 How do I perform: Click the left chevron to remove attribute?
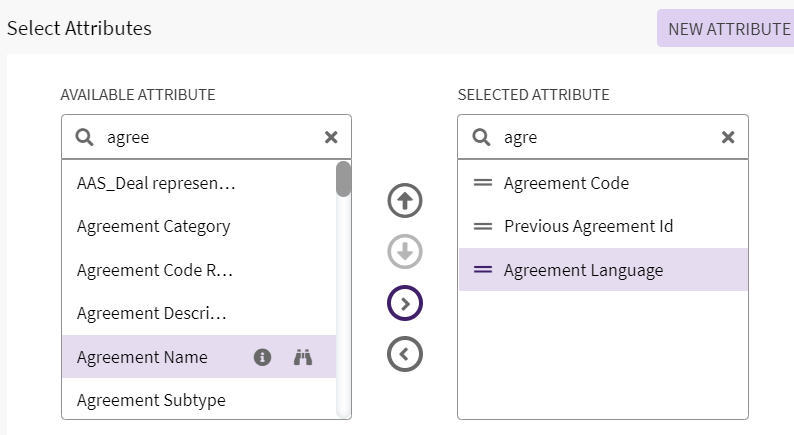pos(405,353)
